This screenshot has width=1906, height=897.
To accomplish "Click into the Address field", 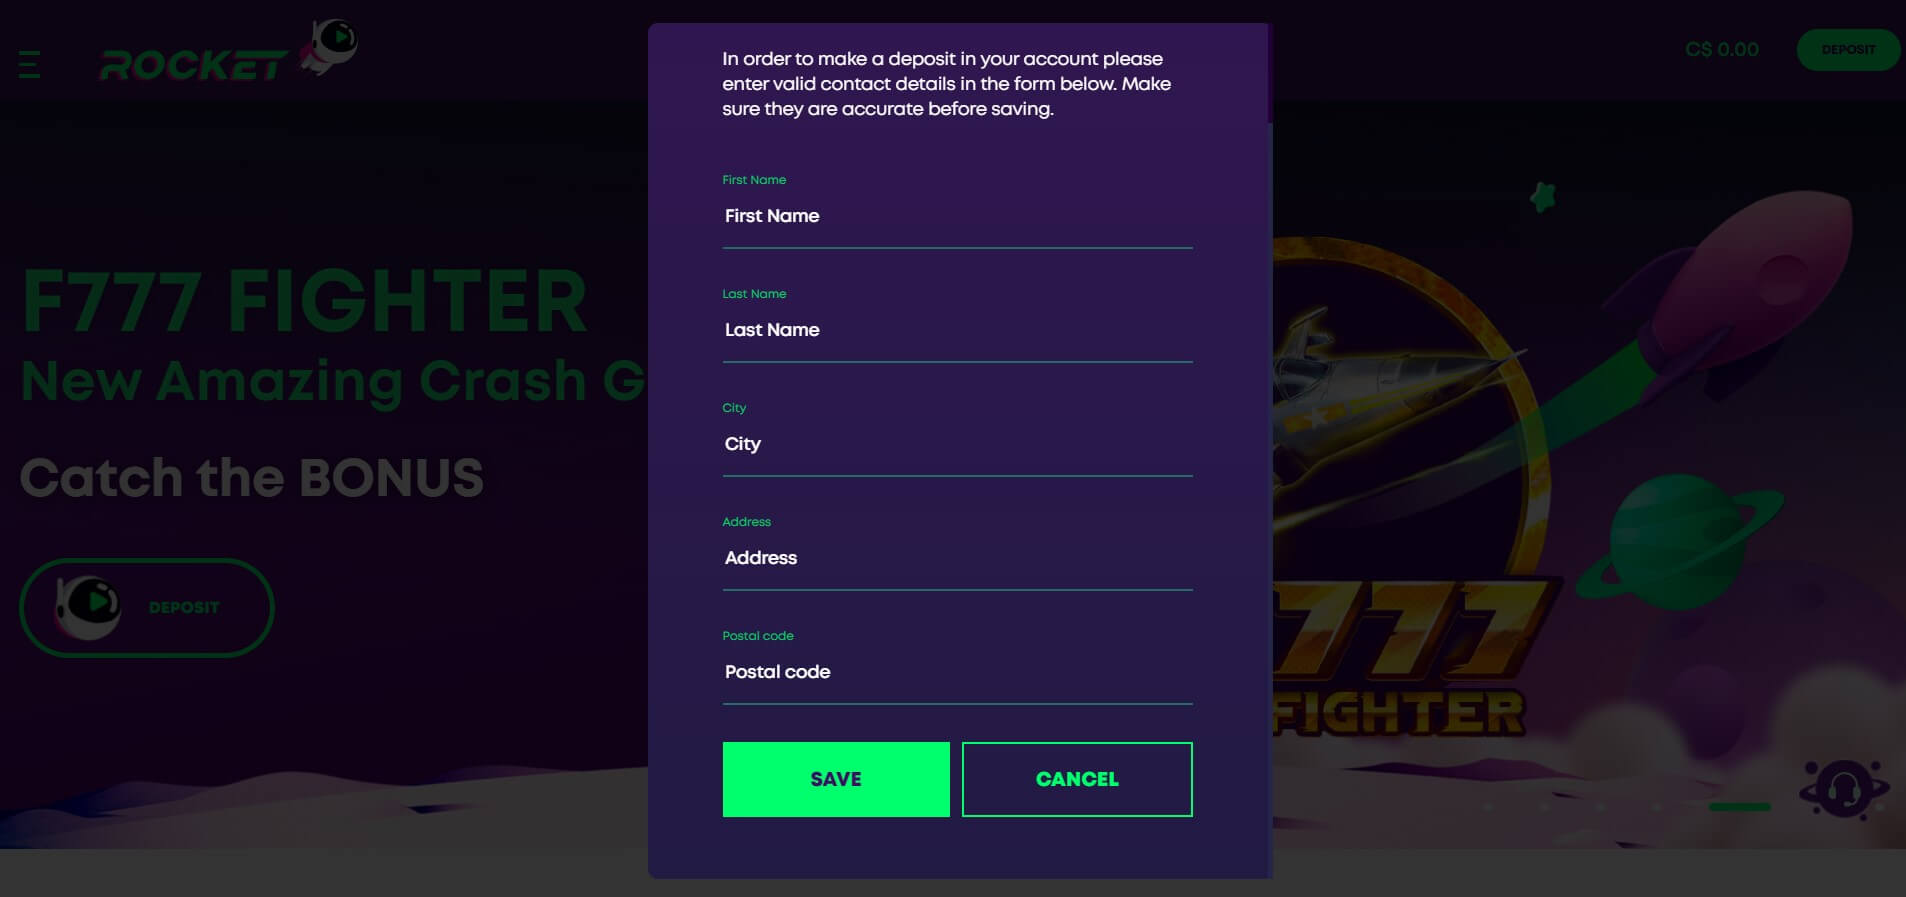I will [957, 558].
